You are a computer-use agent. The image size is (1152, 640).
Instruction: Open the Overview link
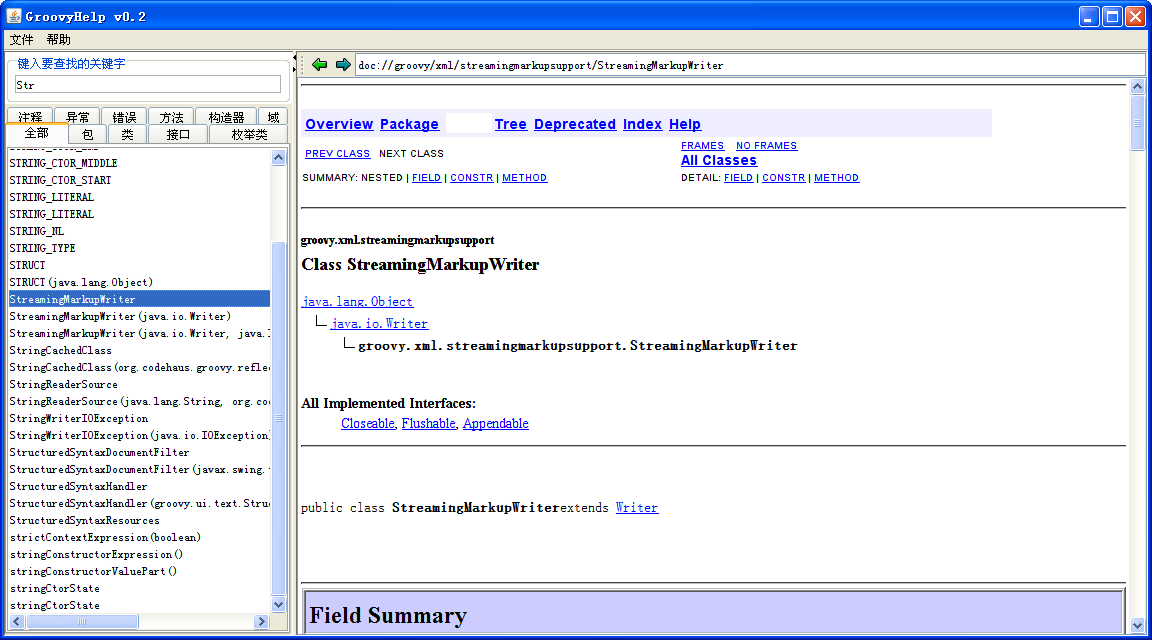[339, 124]
